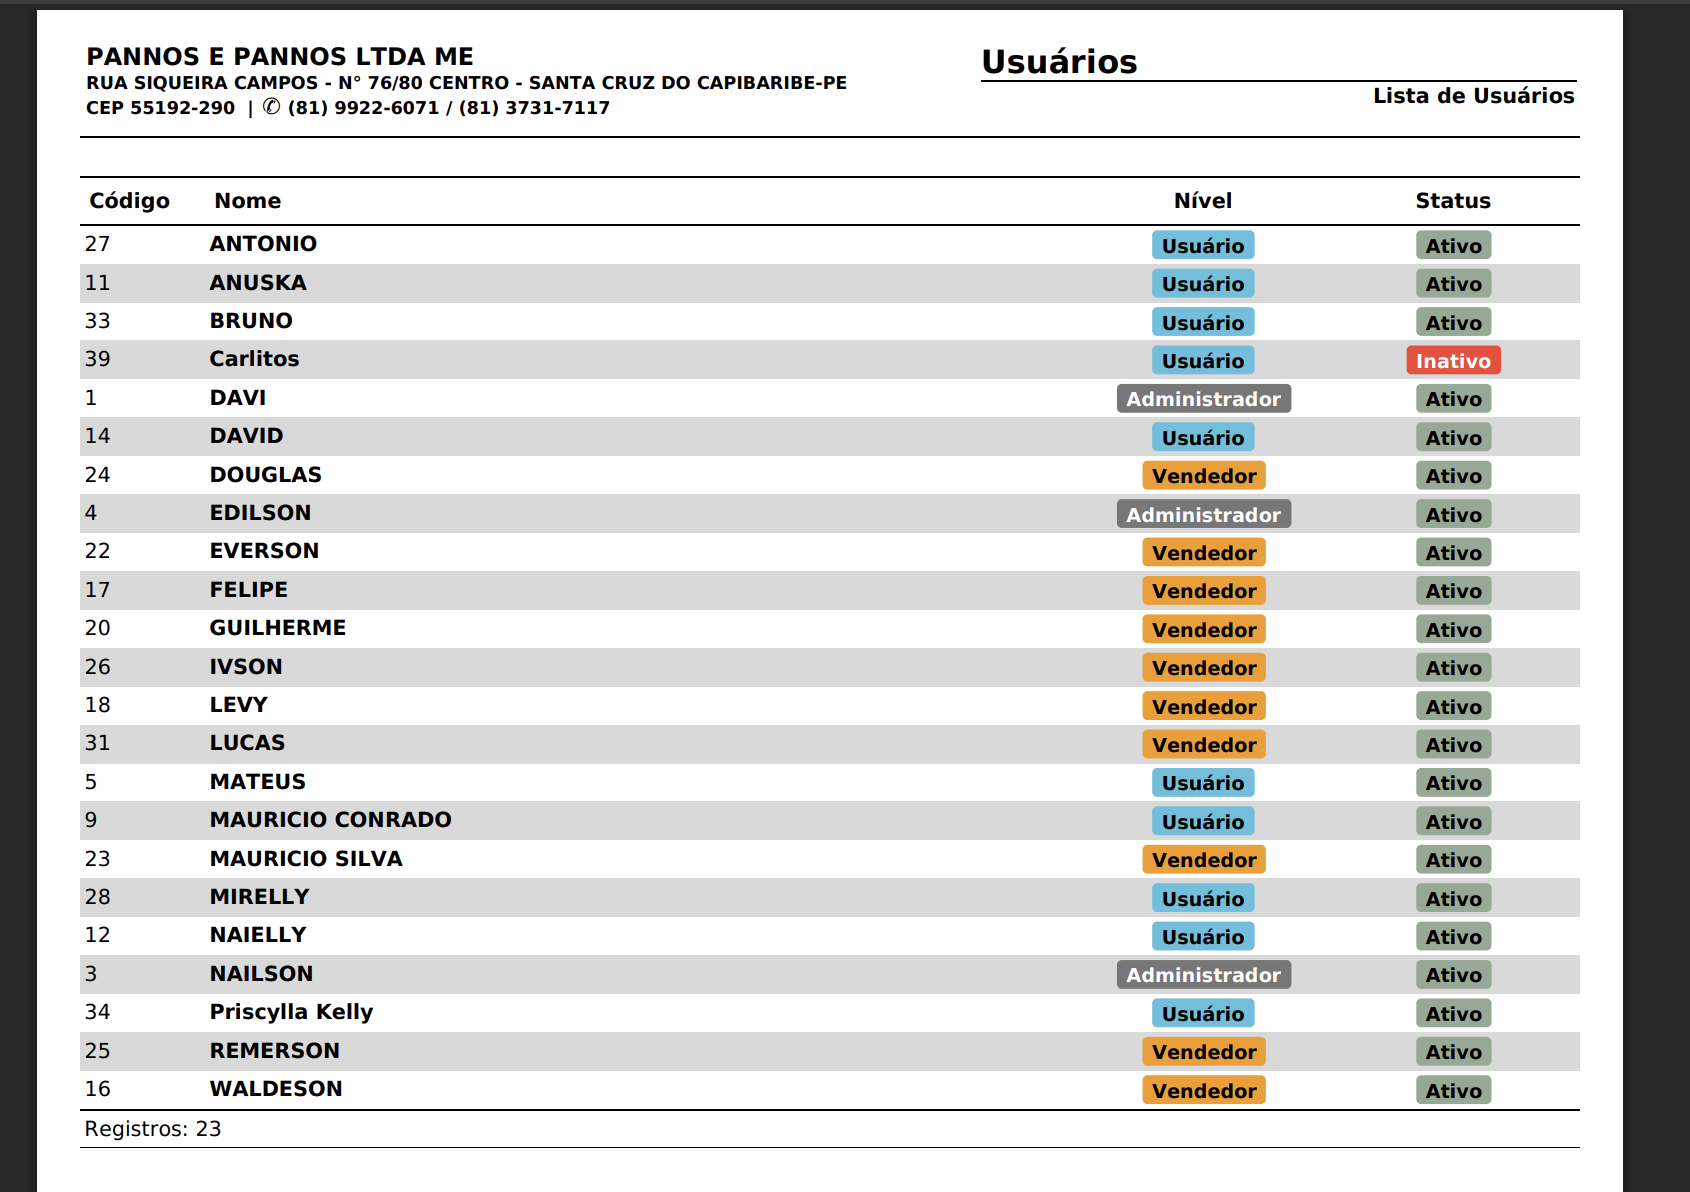The width and height of the screenshot is (1690, 1192).
Task: Click the Registros: 23 footer text
Action: point(153,1129)
